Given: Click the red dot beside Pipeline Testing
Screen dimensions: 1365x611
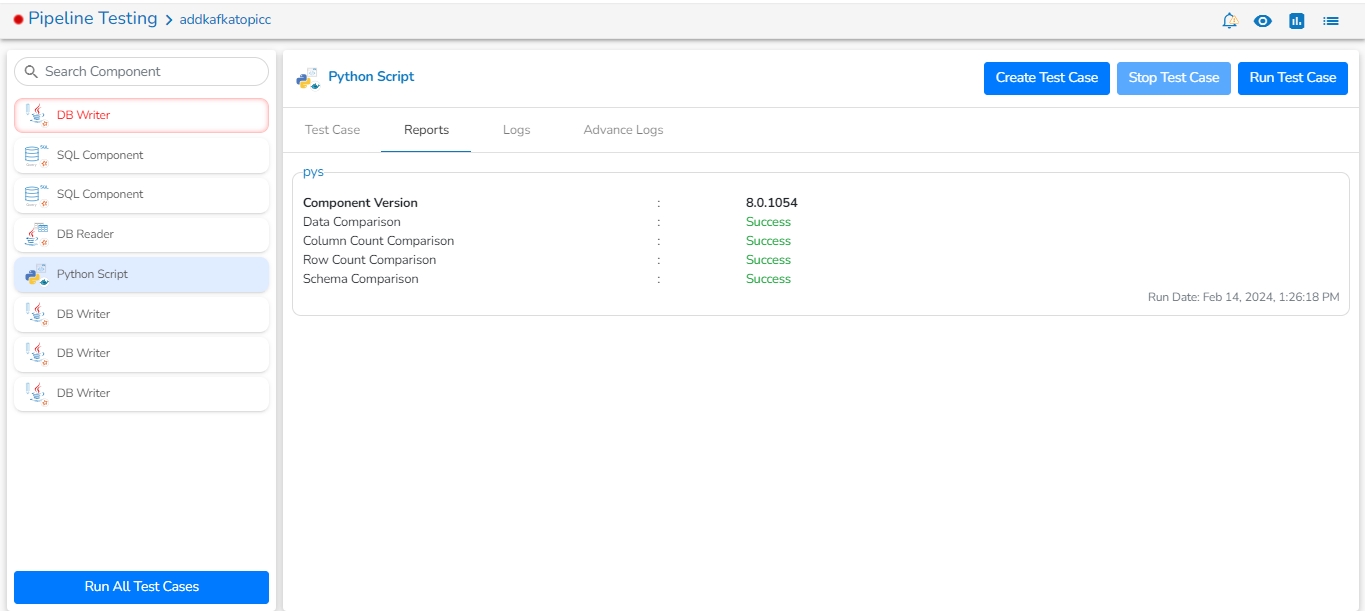Looking at the screenshot, I should click(x=18, y=20).
